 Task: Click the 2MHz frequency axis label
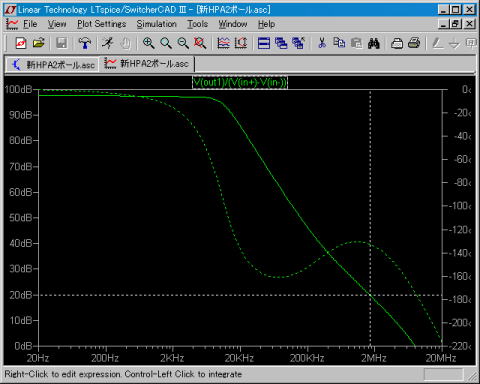(373, 358)
